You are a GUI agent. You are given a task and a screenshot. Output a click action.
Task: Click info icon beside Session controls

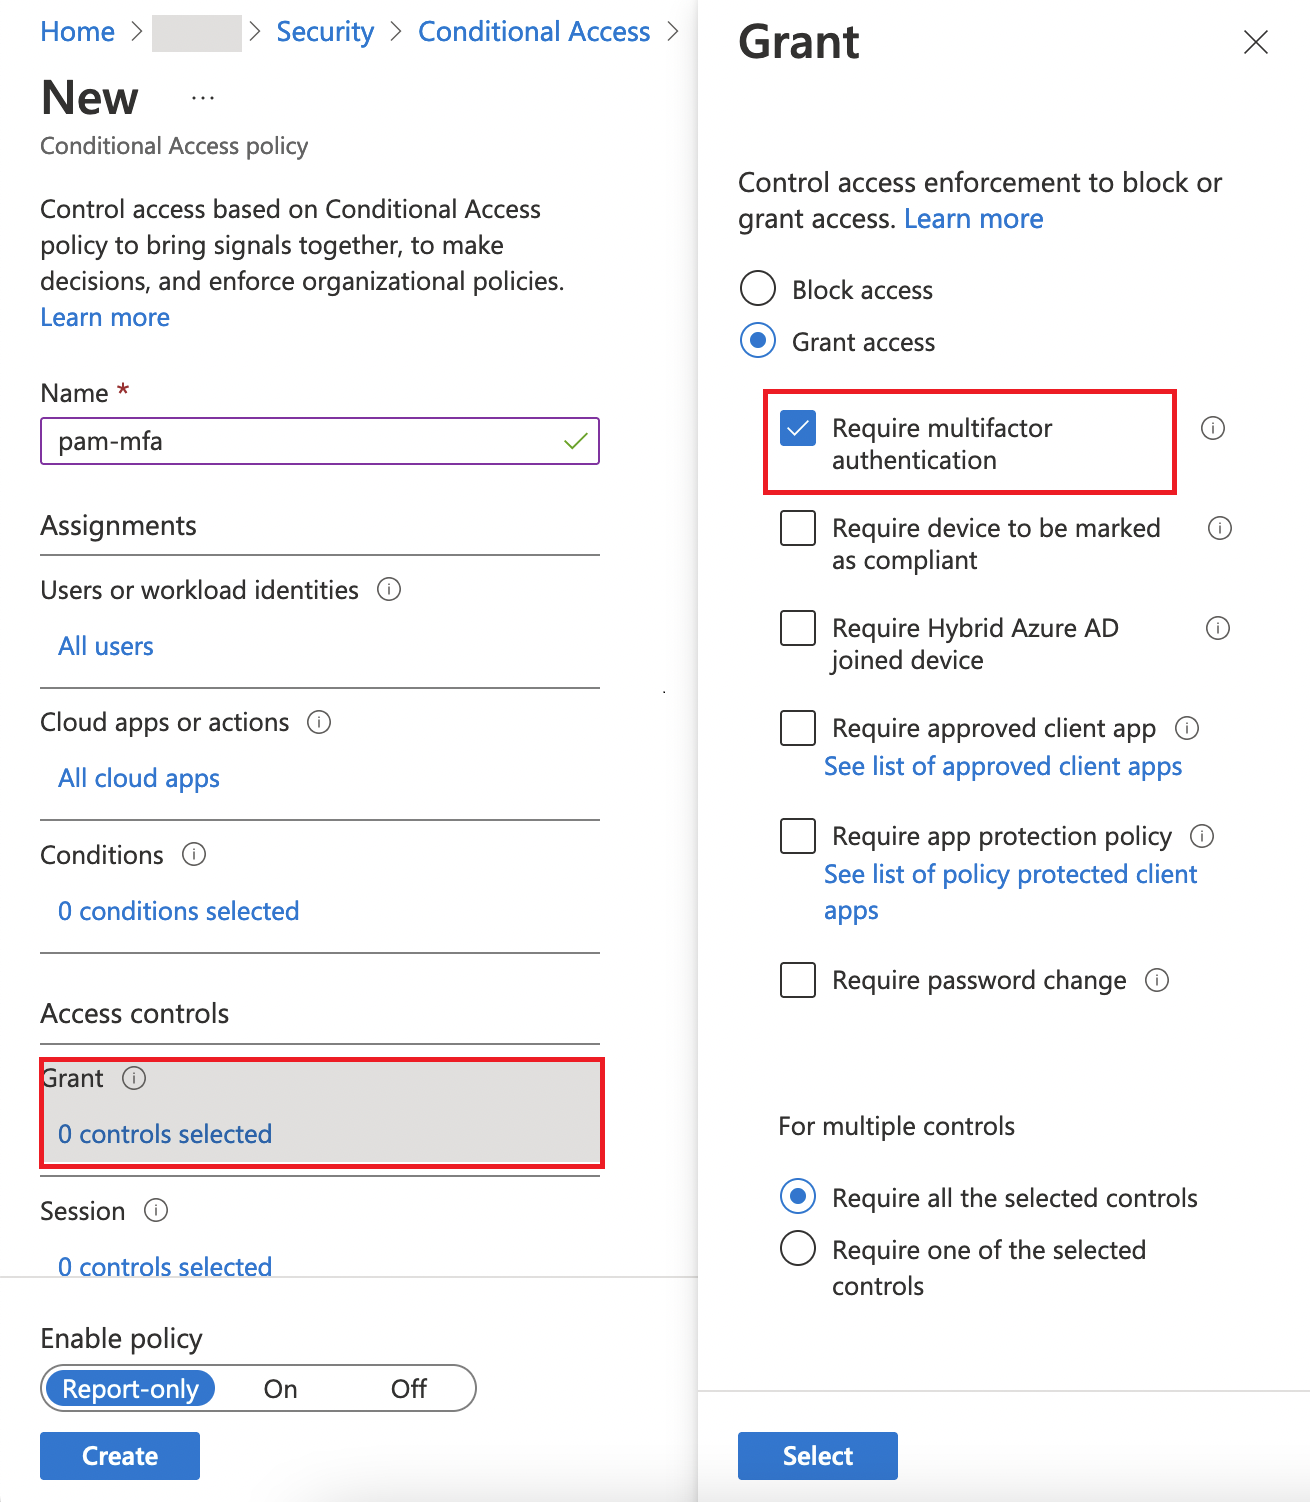(156, 1211)
